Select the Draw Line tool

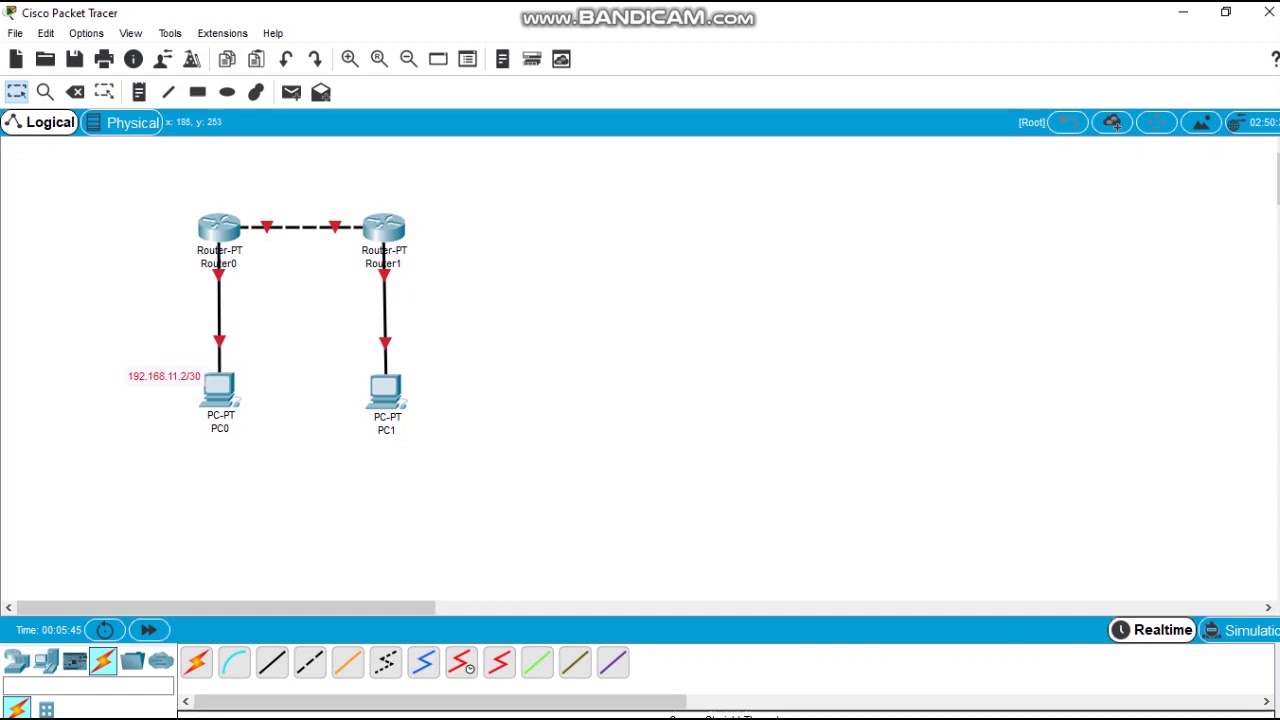168,92
